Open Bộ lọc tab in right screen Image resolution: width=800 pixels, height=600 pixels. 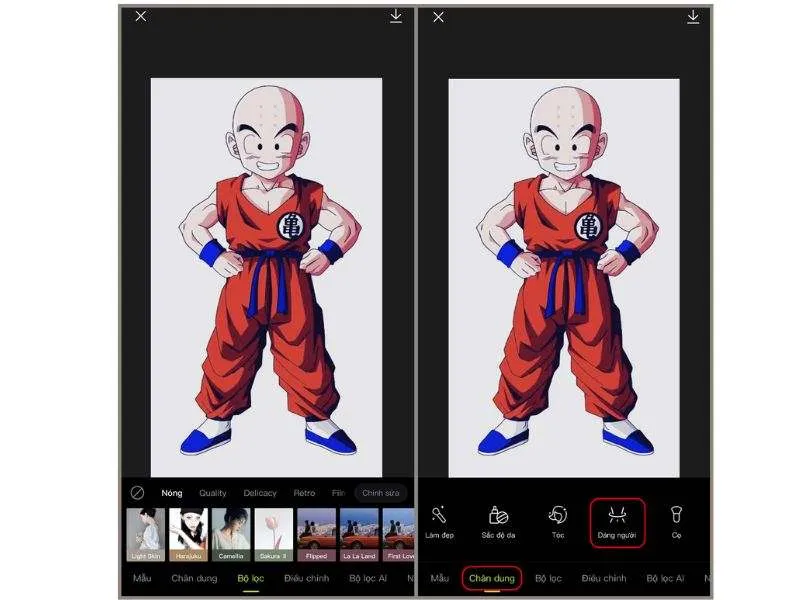click(x=548, y=578)
